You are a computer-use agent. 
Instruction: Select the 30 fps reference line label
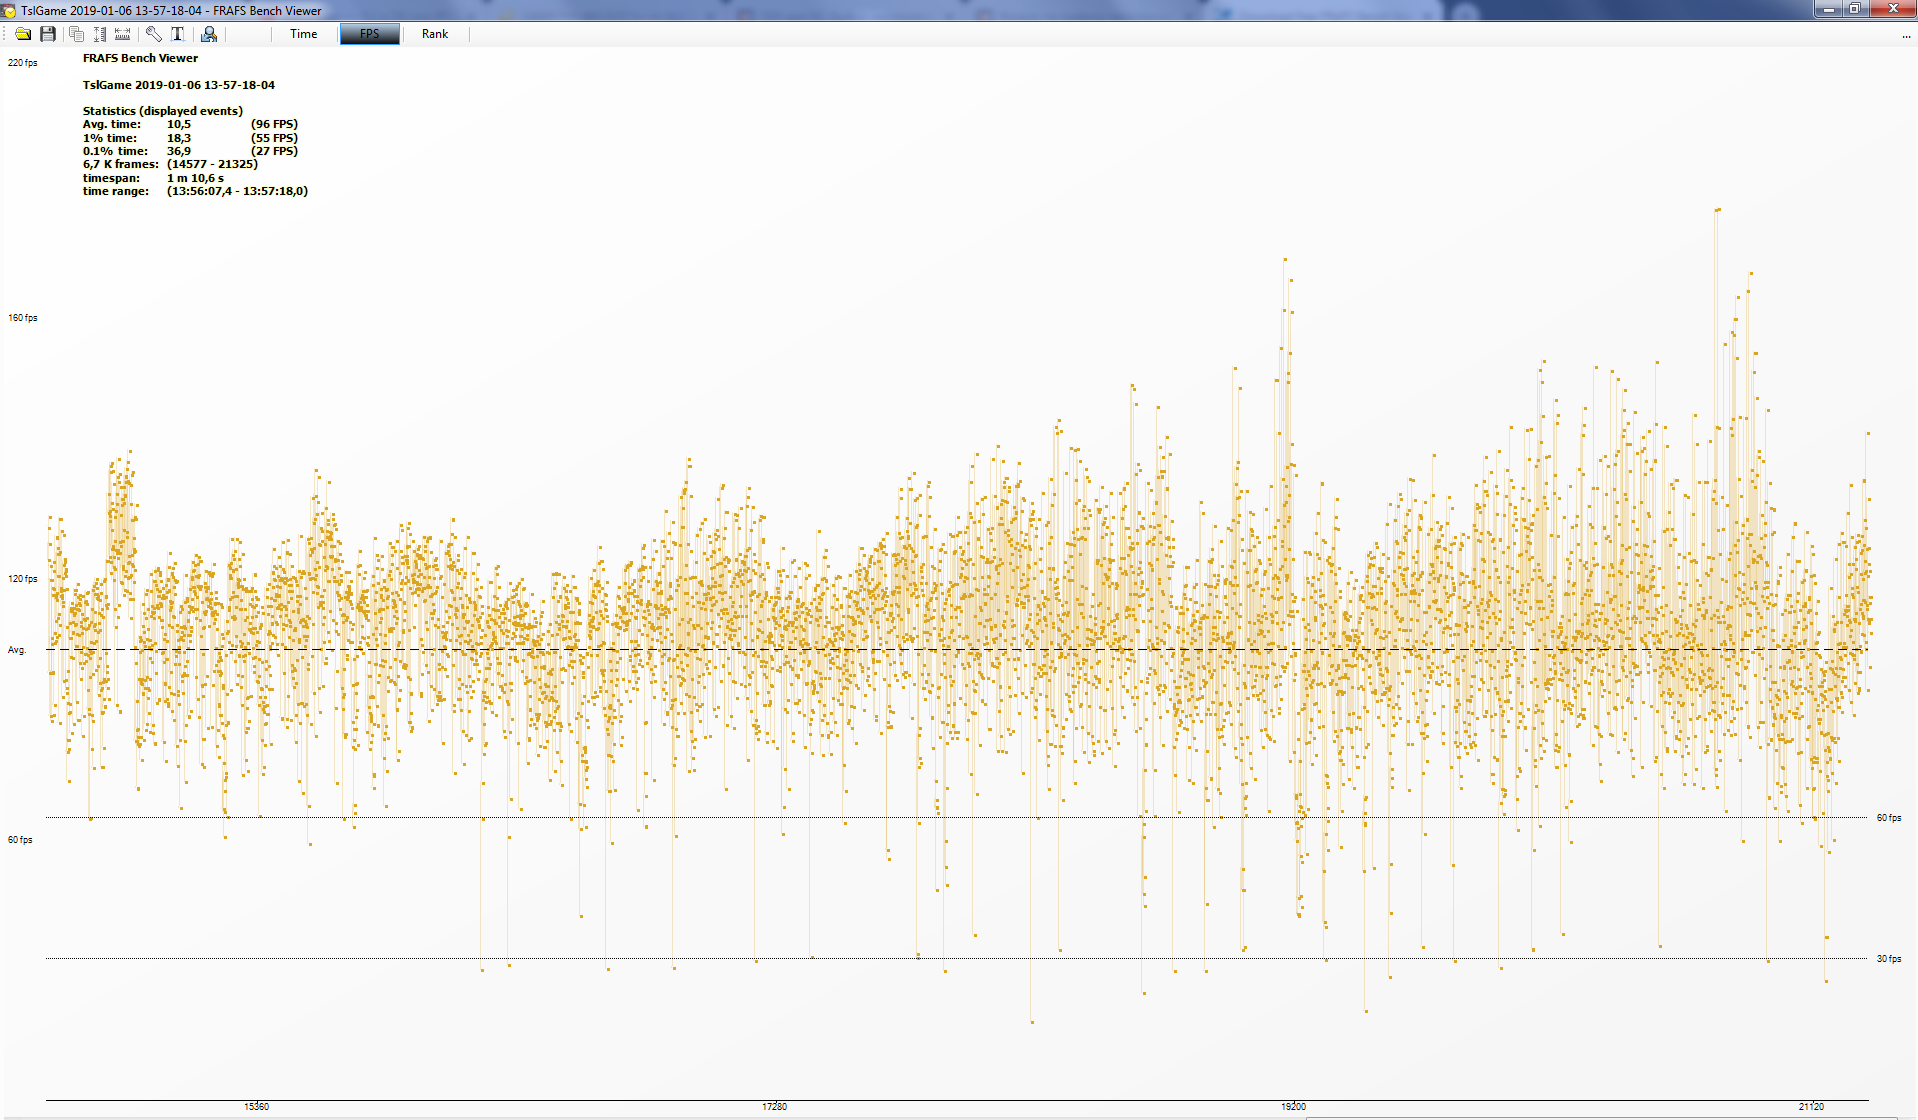[1889, 959]
